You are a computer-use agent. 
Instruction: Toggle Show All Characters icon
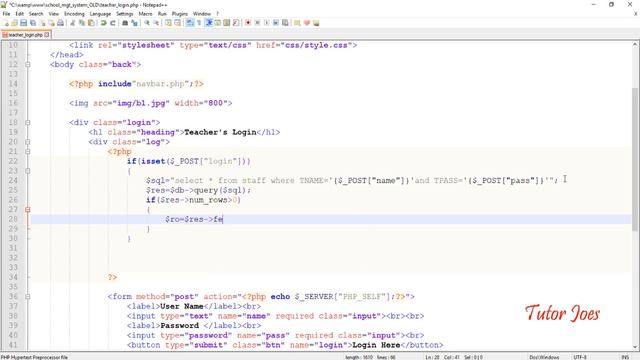tap(199, 23)
